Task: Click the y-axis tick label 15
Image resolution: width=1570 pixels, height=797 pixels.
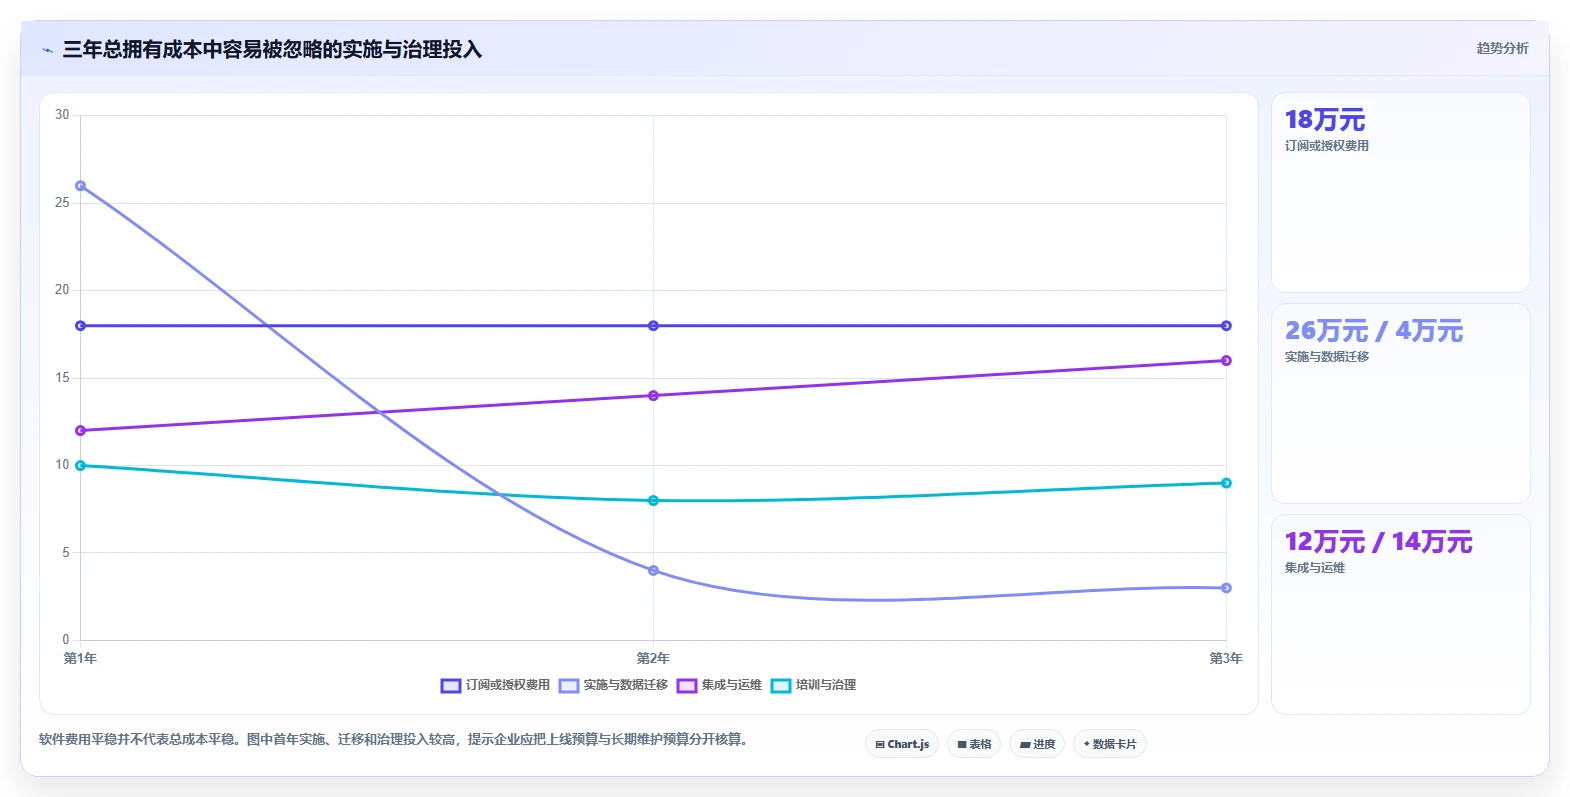Action: pyautogui.click(x=62, y=378)
